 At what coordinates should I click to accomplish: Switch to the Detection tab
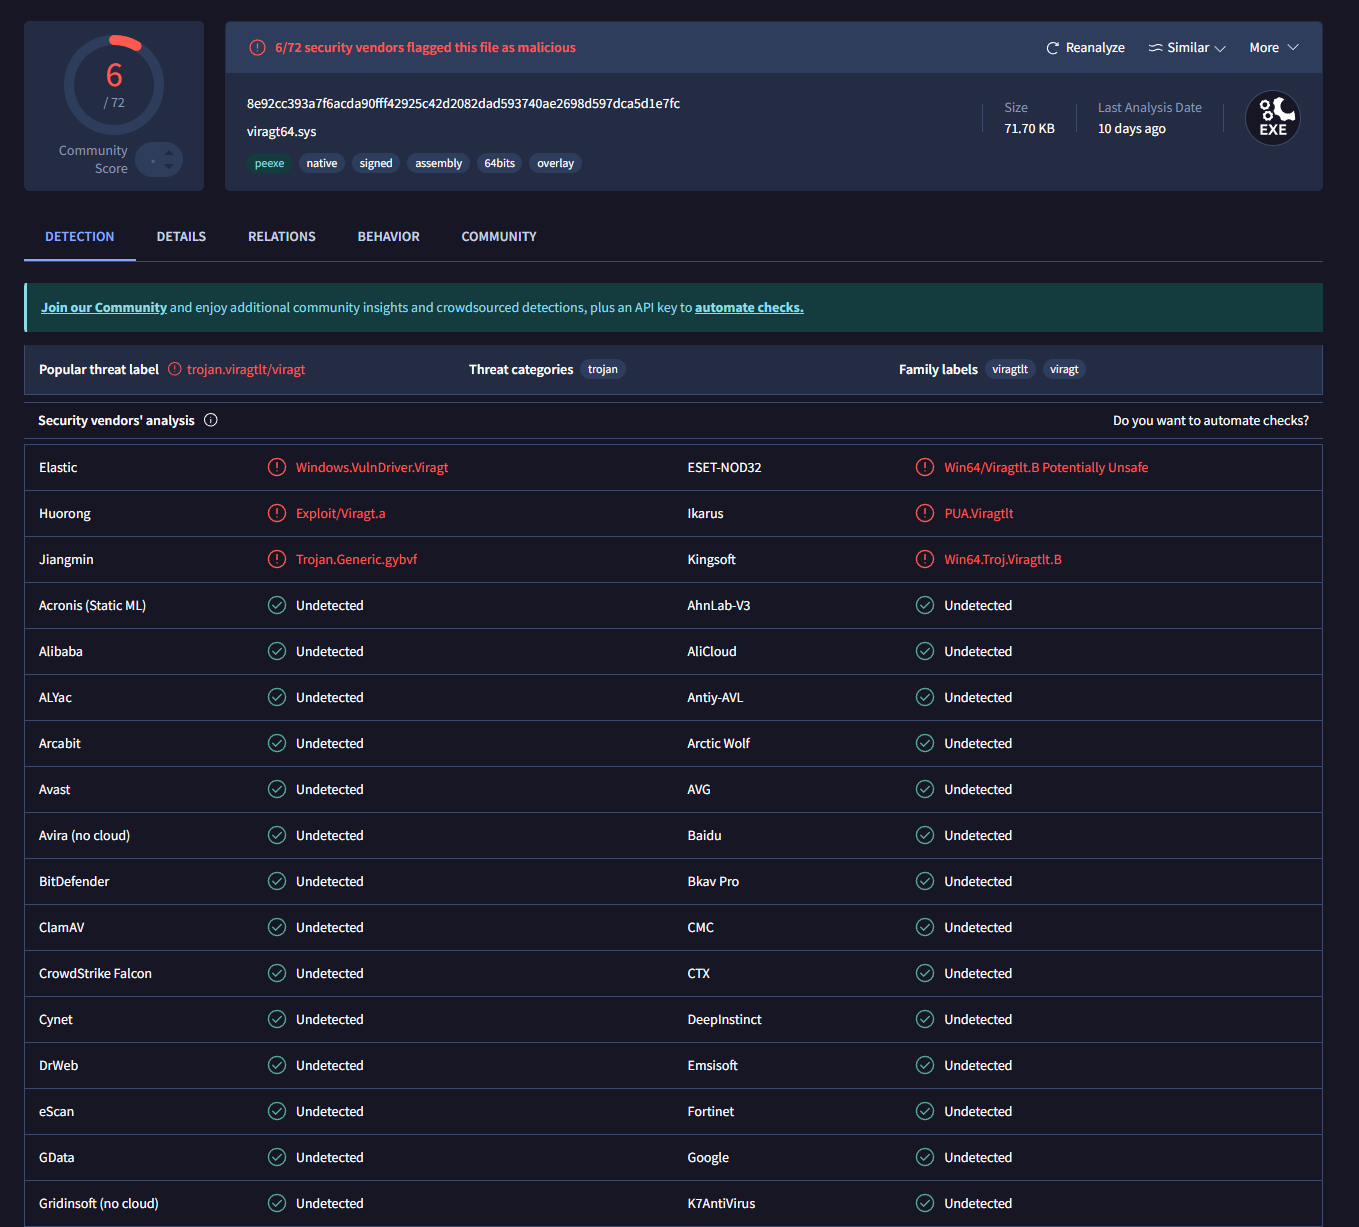coord(80,237)
